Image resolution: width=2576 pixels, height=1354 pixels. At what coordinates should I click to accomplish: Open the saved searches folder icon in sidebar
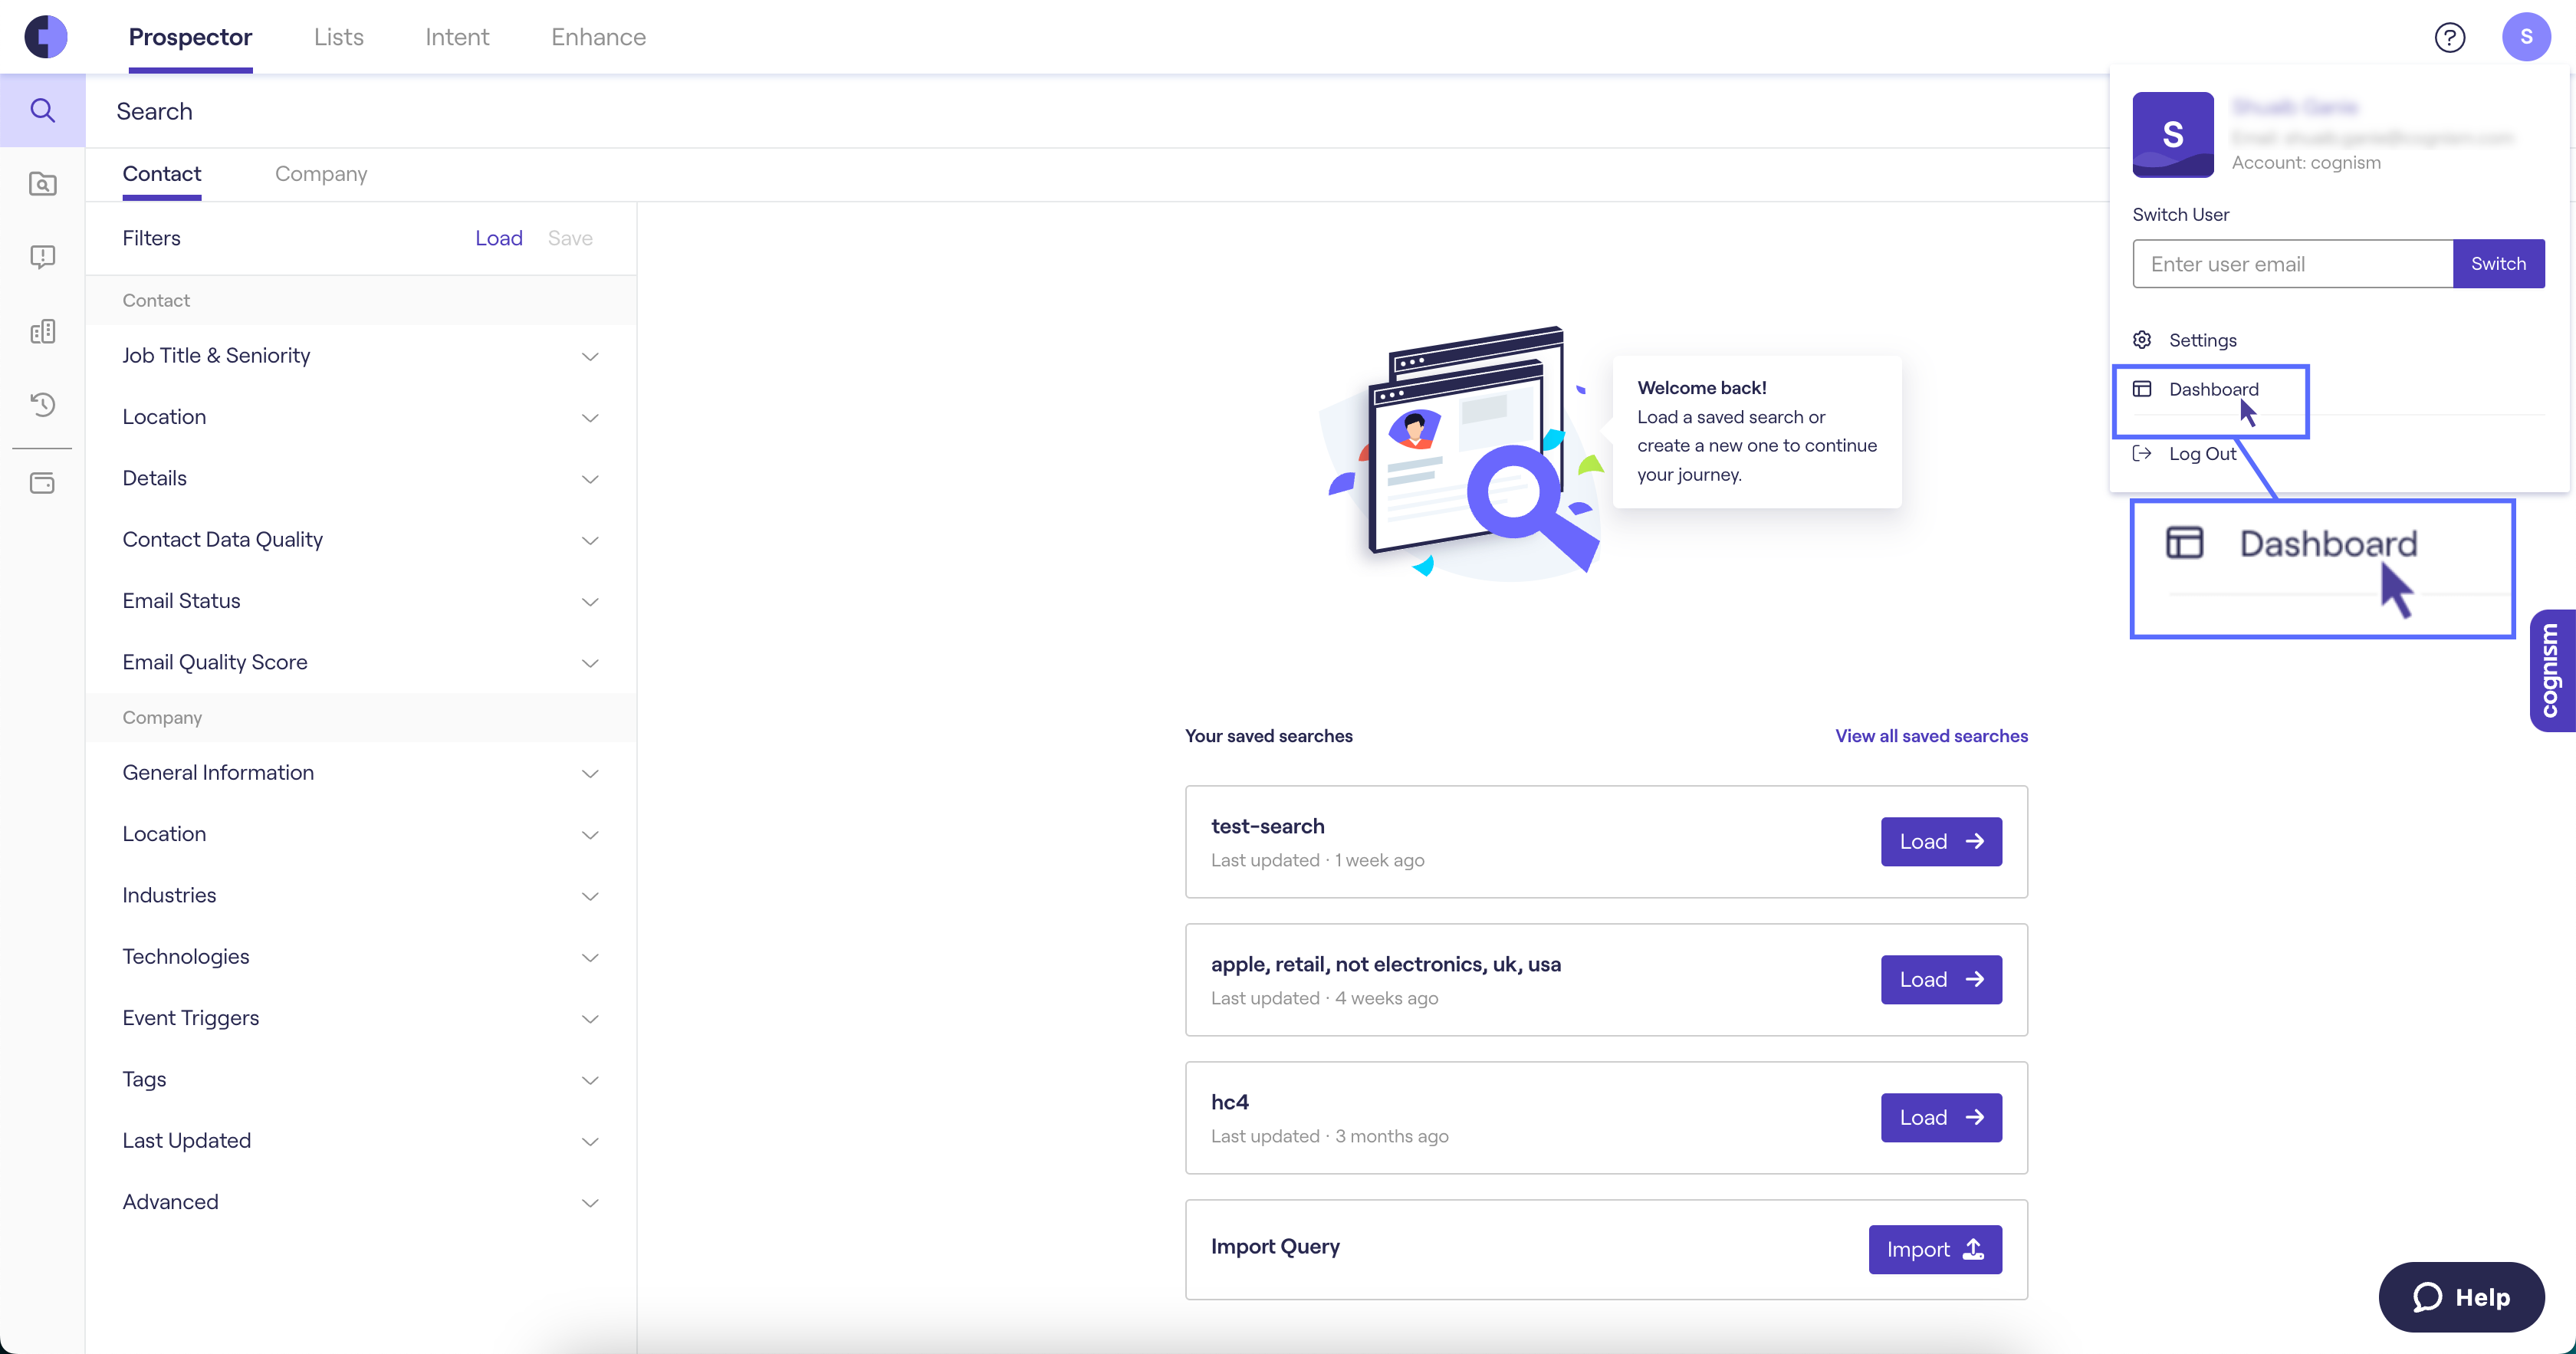pyautogui.click(x=42, y=184)
